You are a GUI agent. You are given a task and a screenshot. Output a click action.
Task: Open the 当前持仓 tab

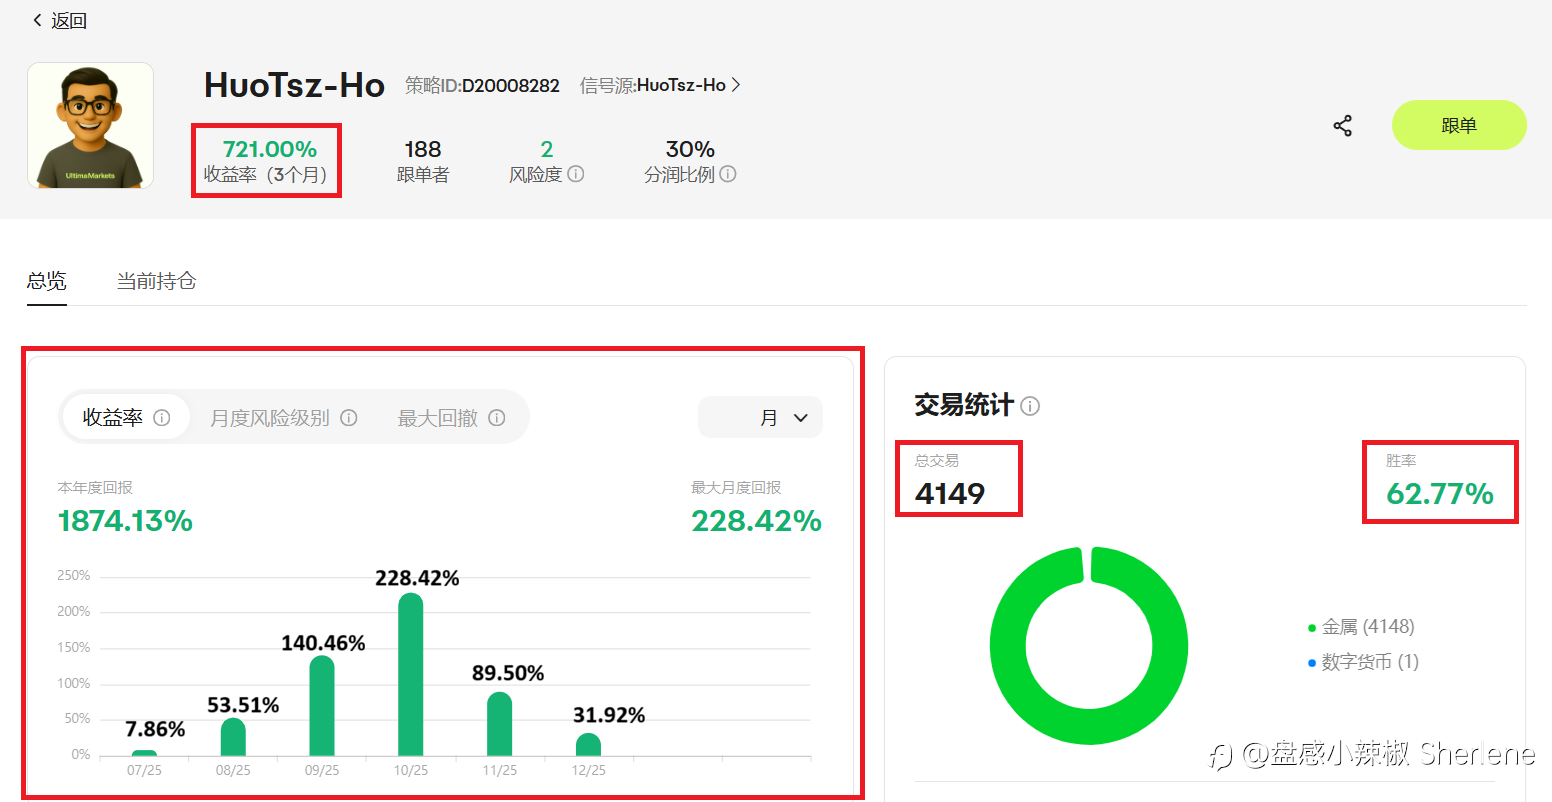point(156,281)
